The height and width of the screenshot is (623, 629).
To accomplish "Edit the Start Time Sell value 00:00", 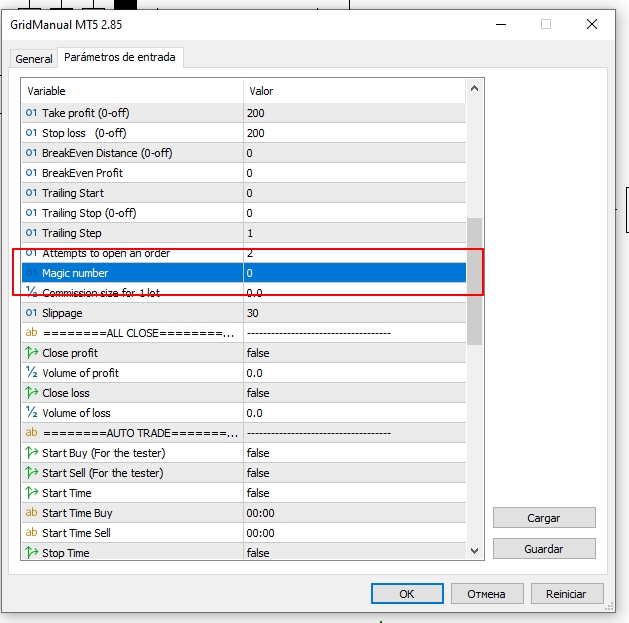I will (355, 533).
